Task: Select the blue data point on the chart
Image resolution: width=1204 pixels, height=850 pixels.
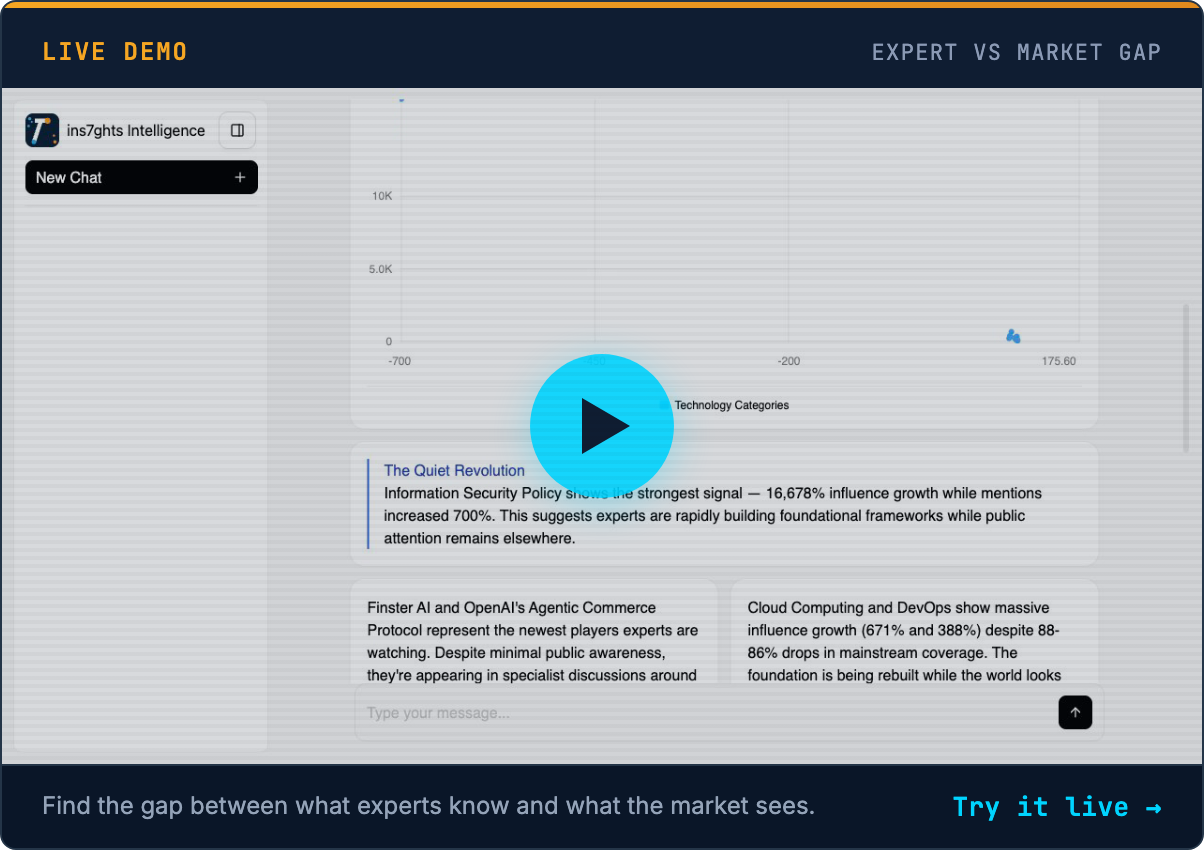Action: (1013, 336)
